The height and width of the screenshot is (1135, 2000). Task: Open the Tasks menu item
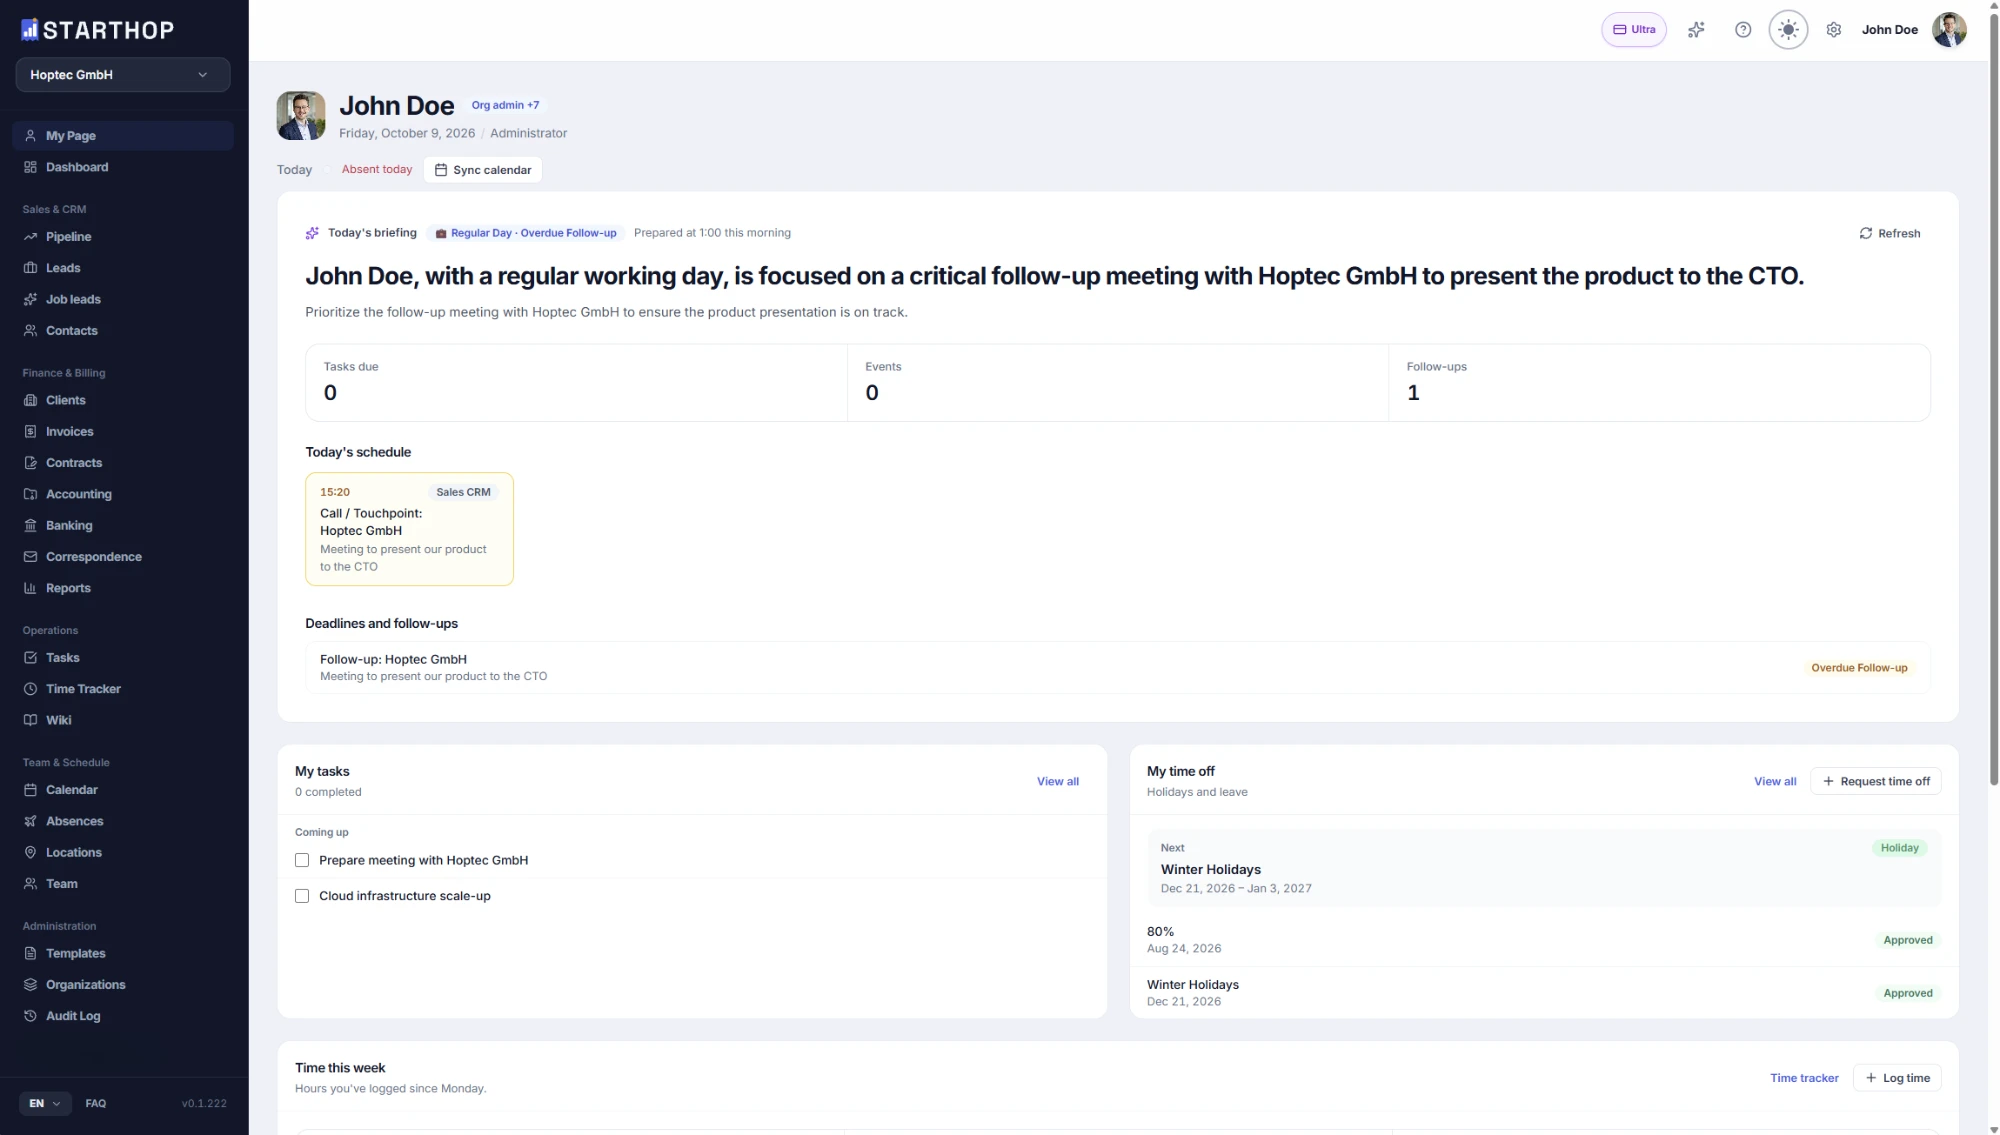123,658
